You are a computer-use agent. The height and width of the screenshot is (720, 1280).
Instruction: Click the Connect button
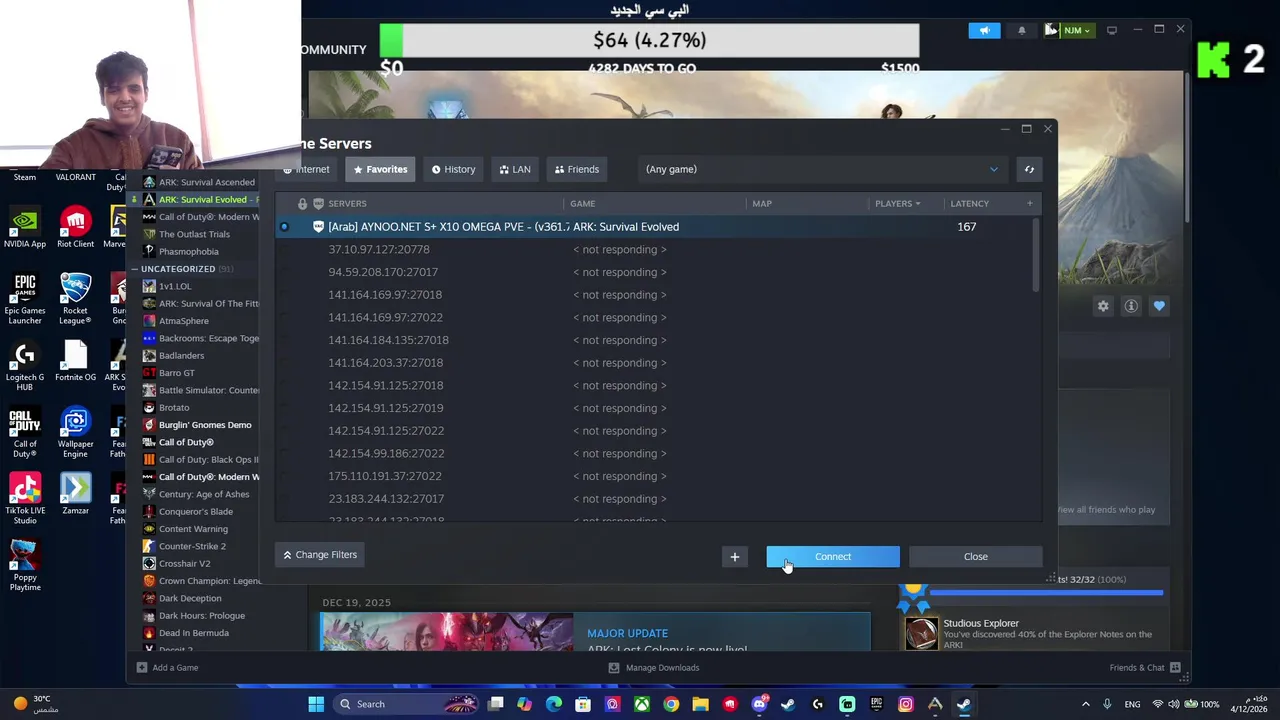[833, 557]
